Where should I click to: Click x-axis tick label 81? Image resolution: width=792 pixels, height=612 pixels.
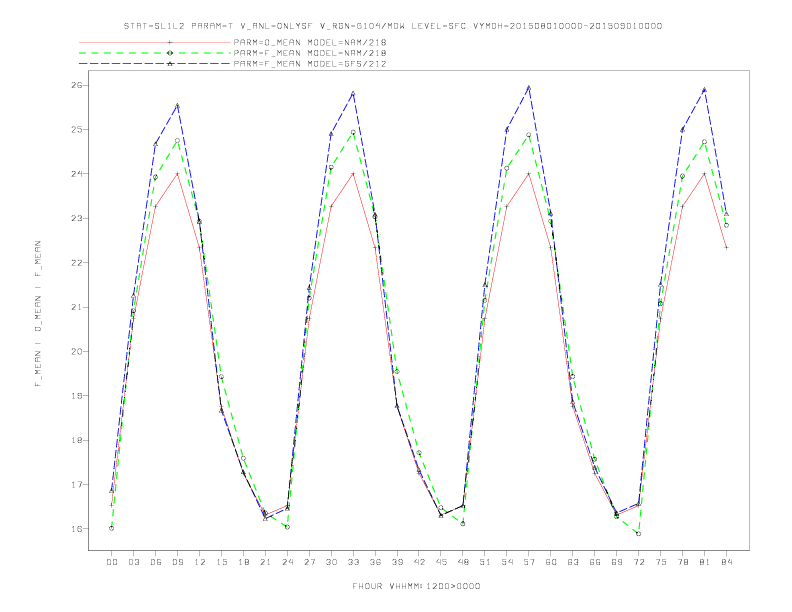[x=705, y=562]
